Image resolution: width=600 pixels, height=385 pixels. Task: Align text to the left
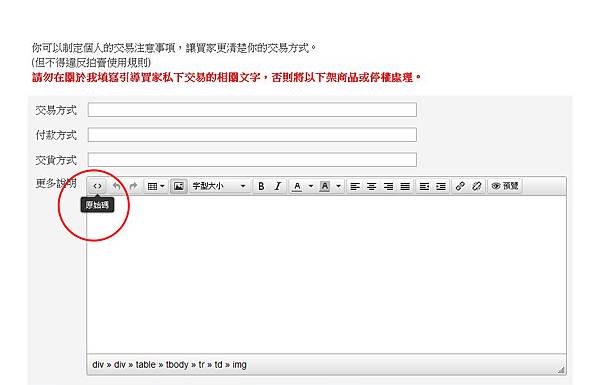(355, 186)
